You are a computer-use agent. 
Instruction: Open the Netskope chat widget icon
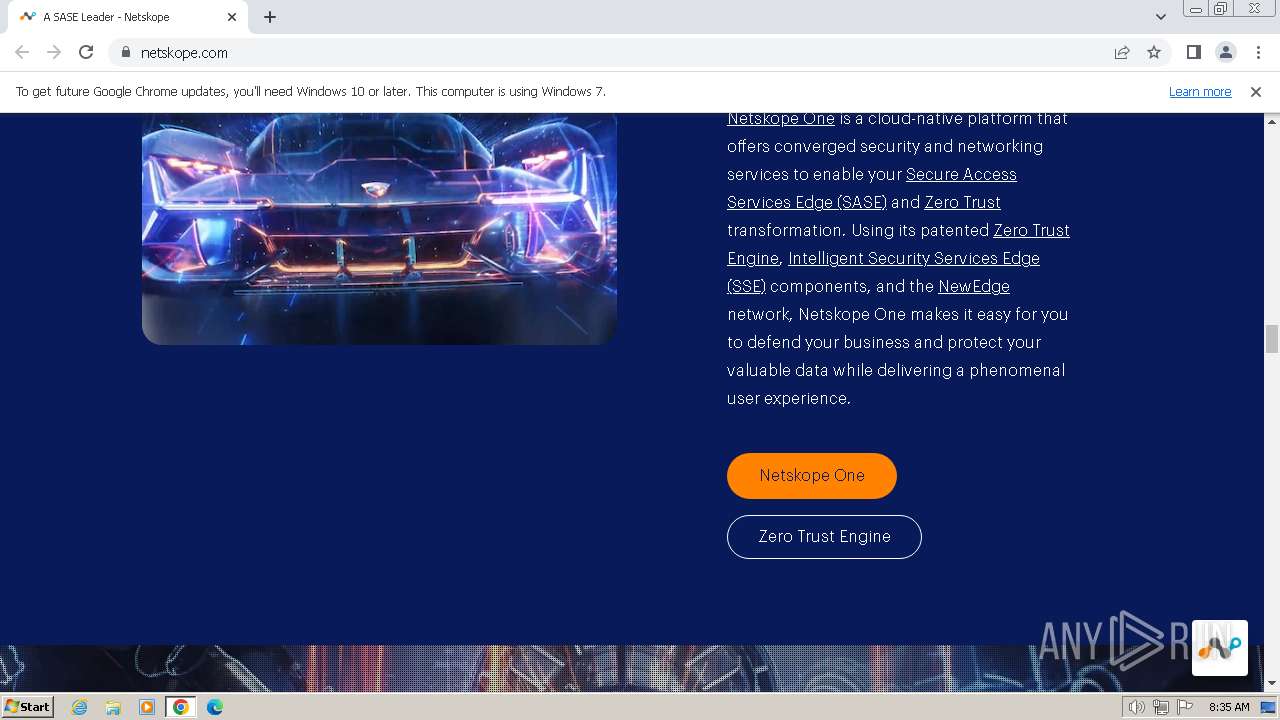(x=1219, y=648)
